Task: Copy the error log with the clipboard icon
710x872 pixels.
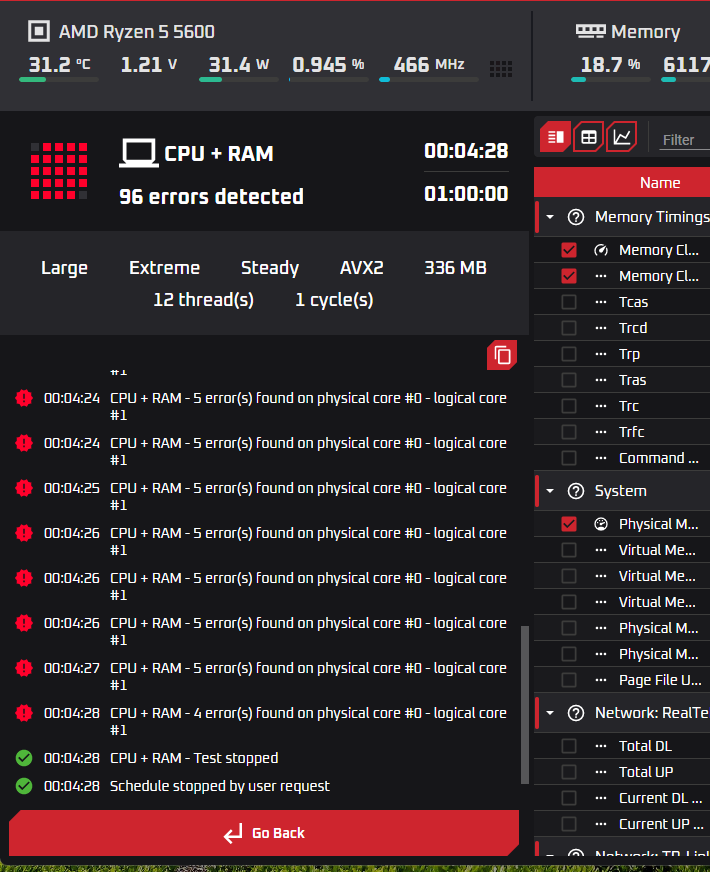Action: coord(503,355)
